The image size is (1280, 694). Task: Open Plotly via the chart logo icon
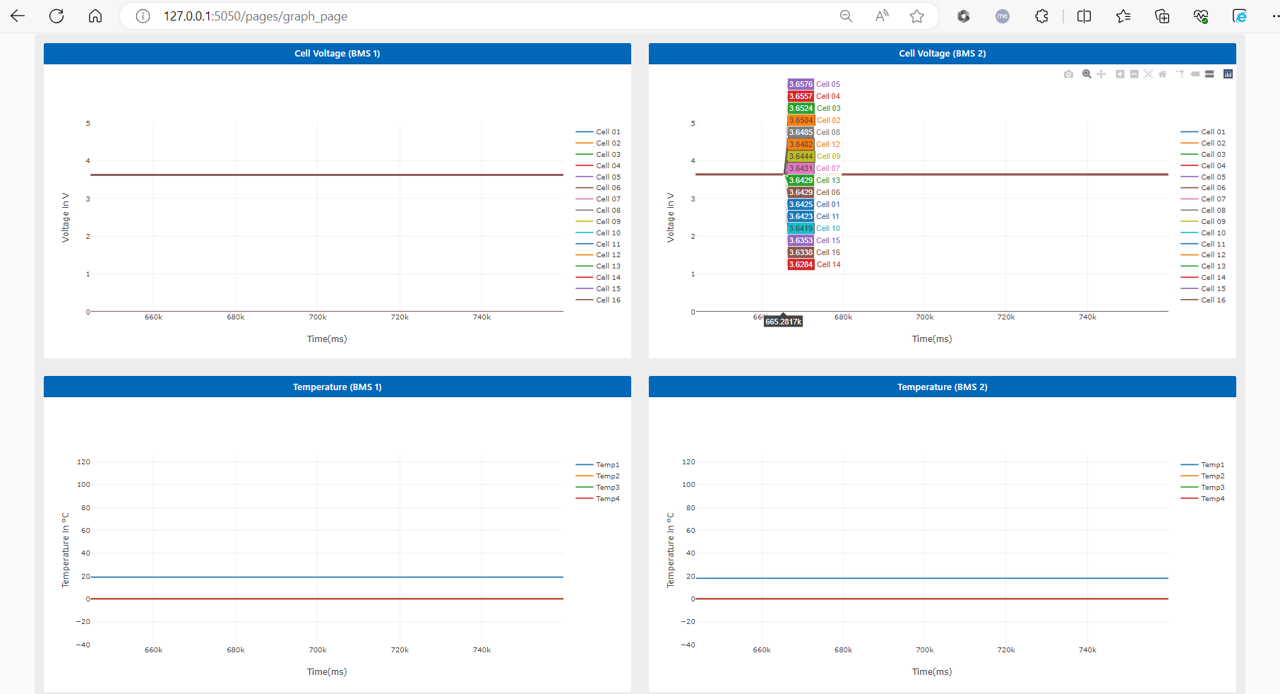(x=1227, y=73)
